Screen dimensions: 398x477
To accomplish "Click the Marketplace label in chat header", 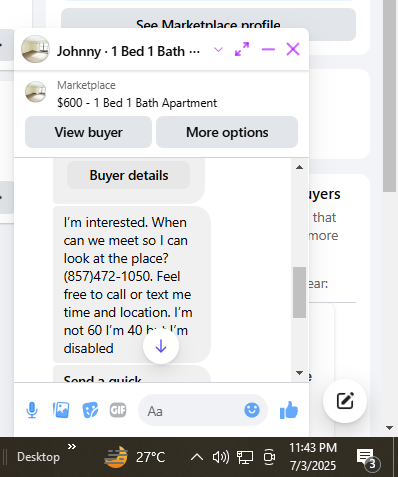I will [86, 85].
